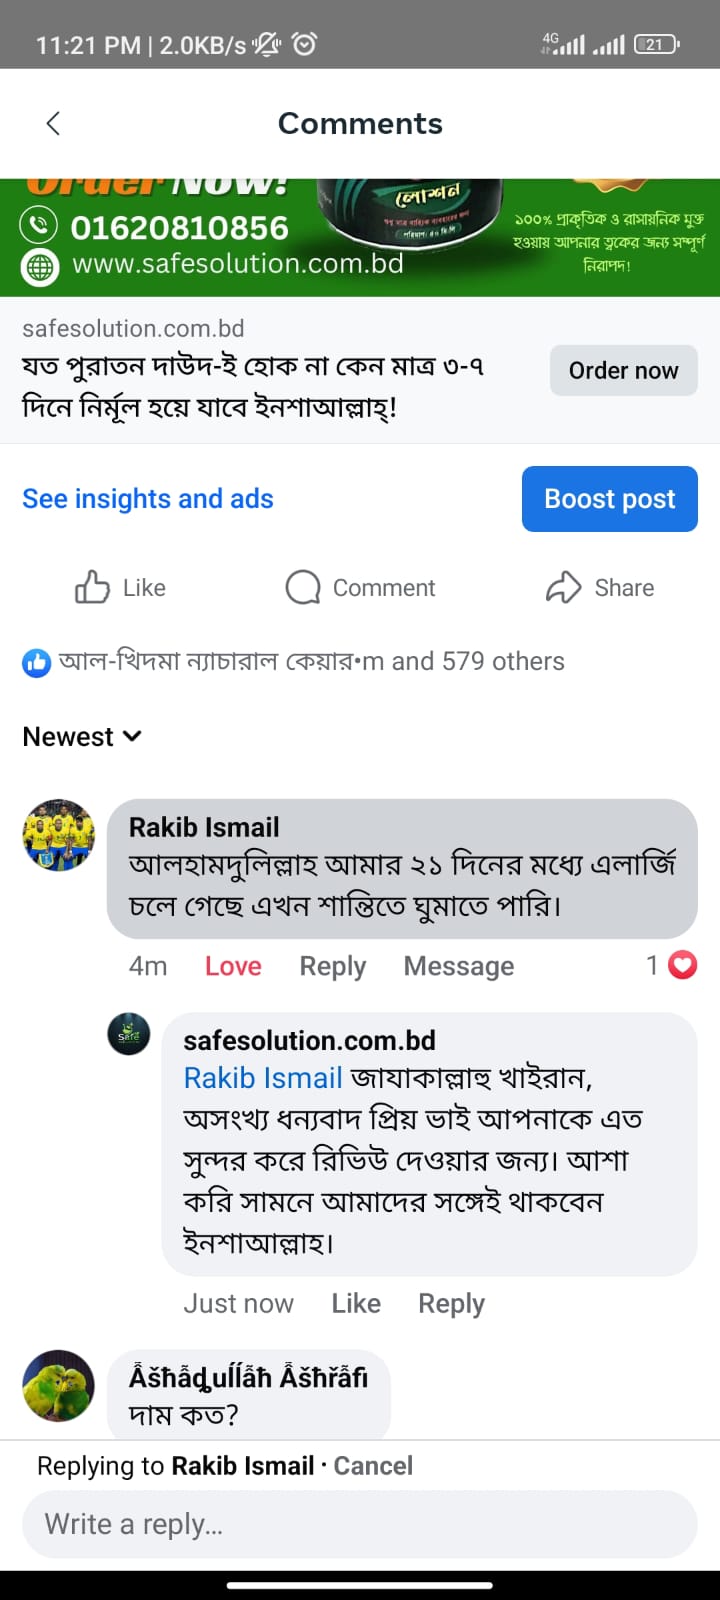Screen dimensions: 720x1600
Task: Like the safesolution.com.bd reply
Action: coord(356,1303)
